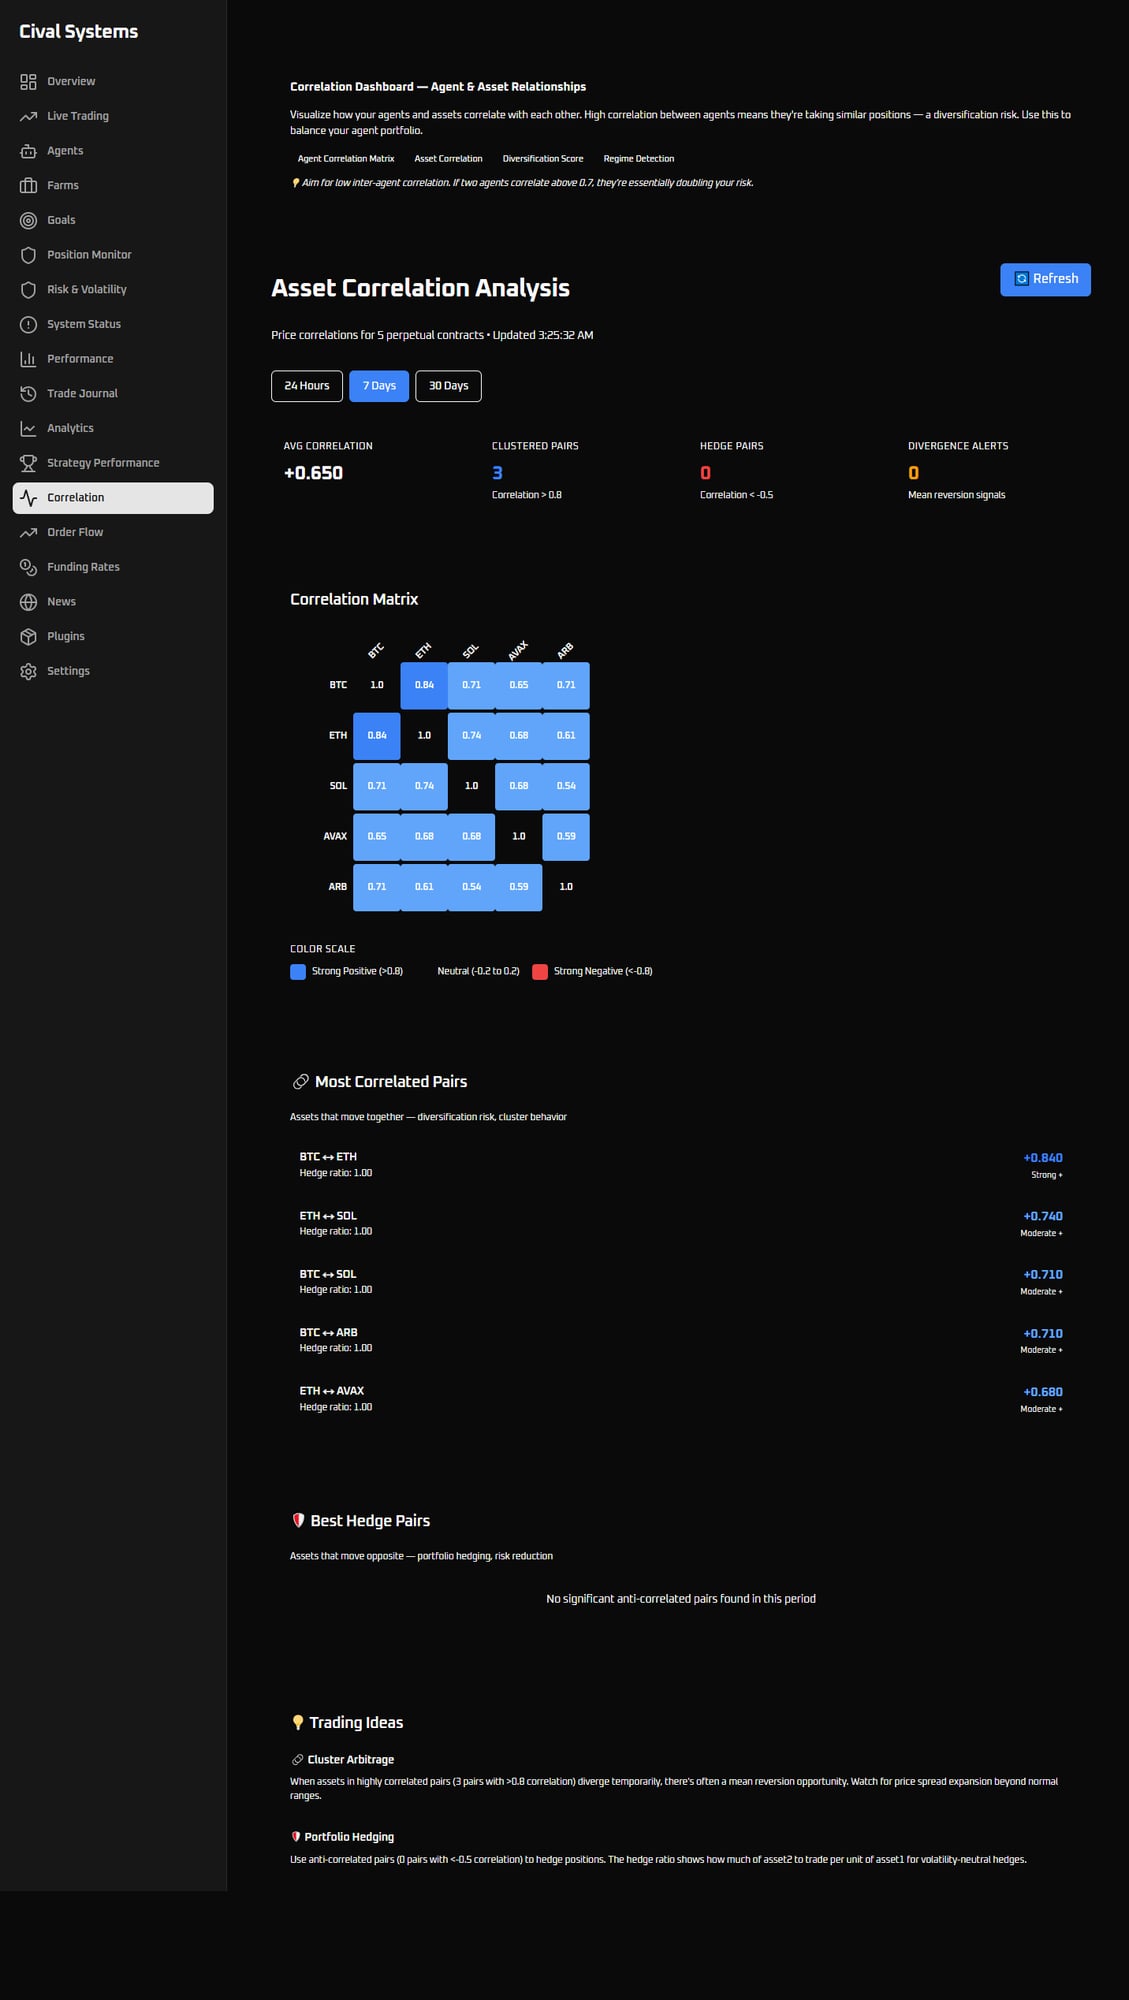This screenshot has width=1129, height=2000.
Task: Click the Position Monitor shield icon
Action: (28, 255)
